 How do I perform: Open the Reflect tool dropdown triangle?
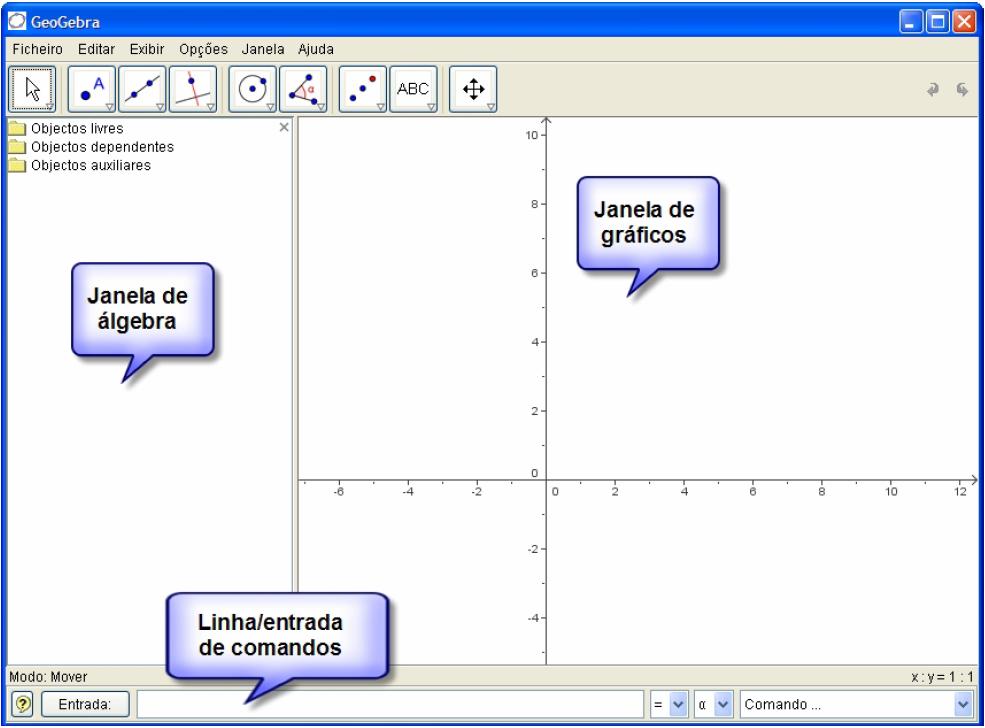pyautogui.click(x=381, y=107)
